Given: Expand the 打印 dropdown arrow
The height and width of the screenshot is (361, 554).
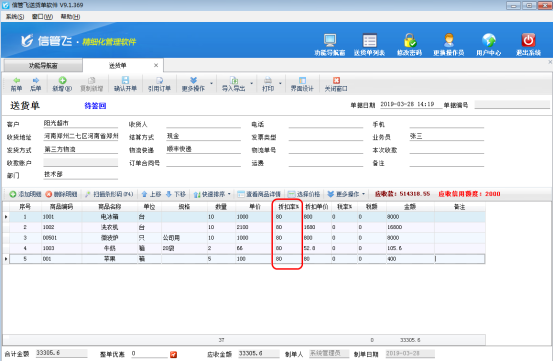Looking at the screenshot, I should [x=280, y=84].
